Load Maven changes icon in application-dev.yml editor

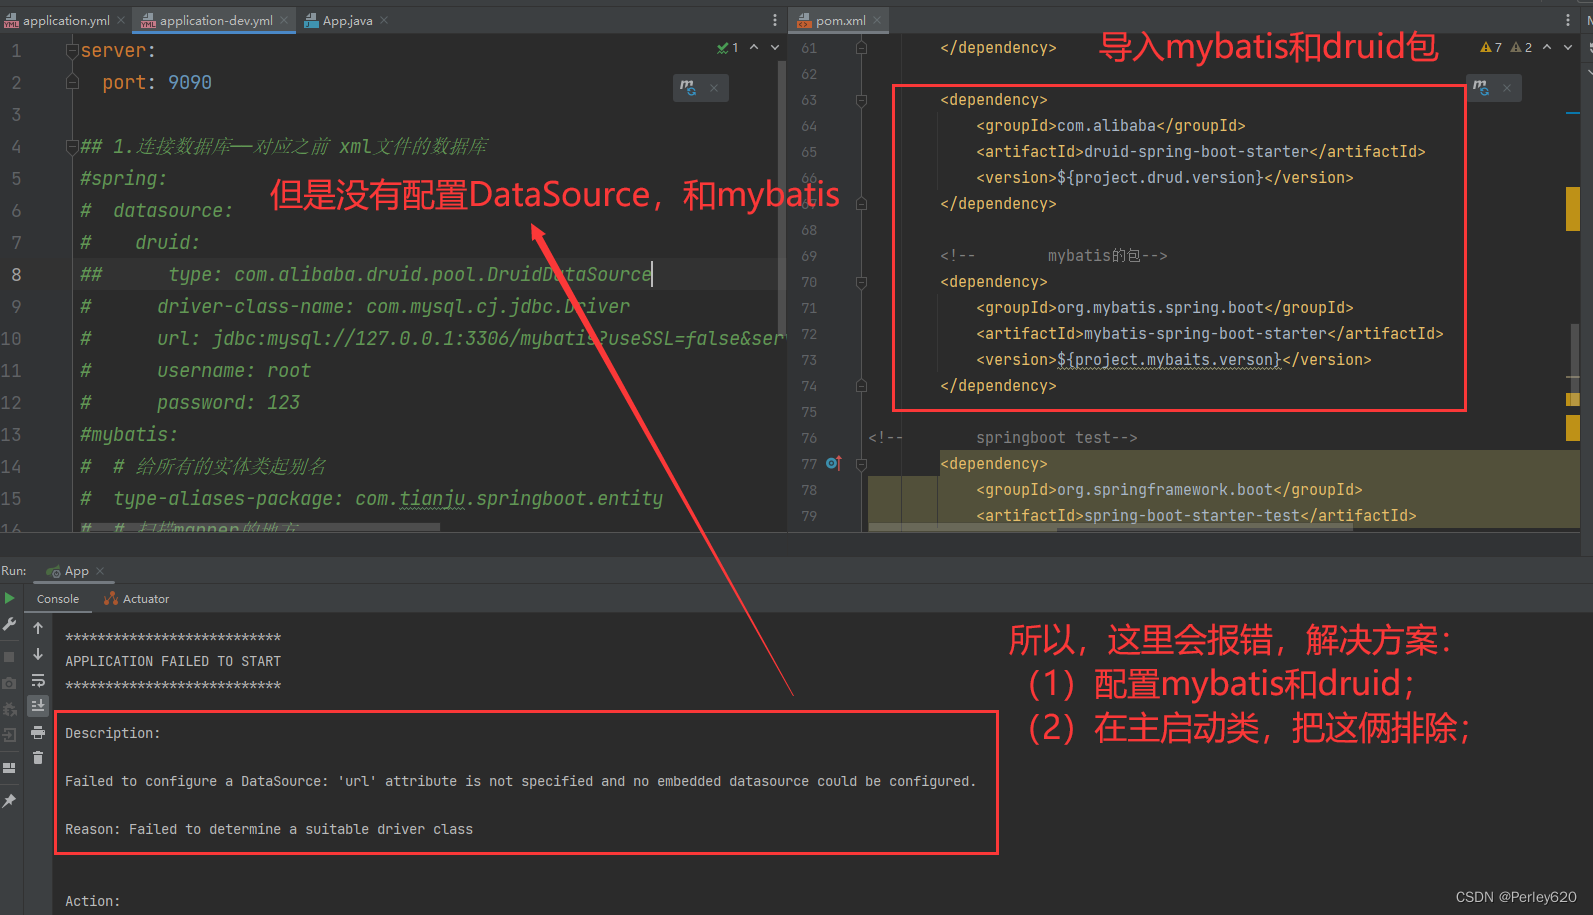coord(688,87)
